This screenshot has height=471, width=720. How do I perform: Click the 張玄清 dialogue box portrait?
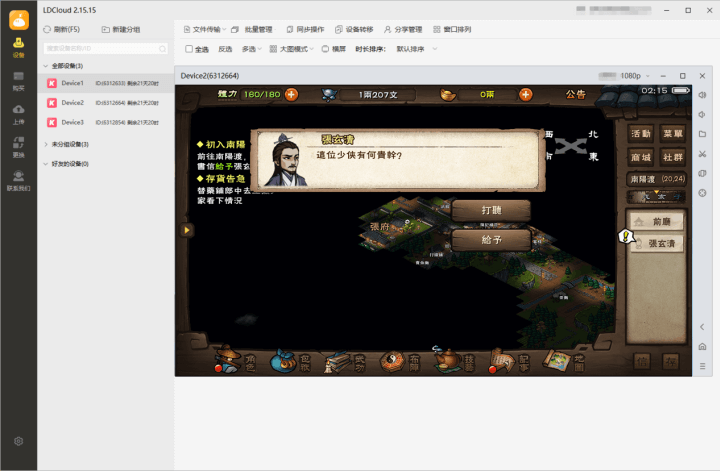(286, 160)
